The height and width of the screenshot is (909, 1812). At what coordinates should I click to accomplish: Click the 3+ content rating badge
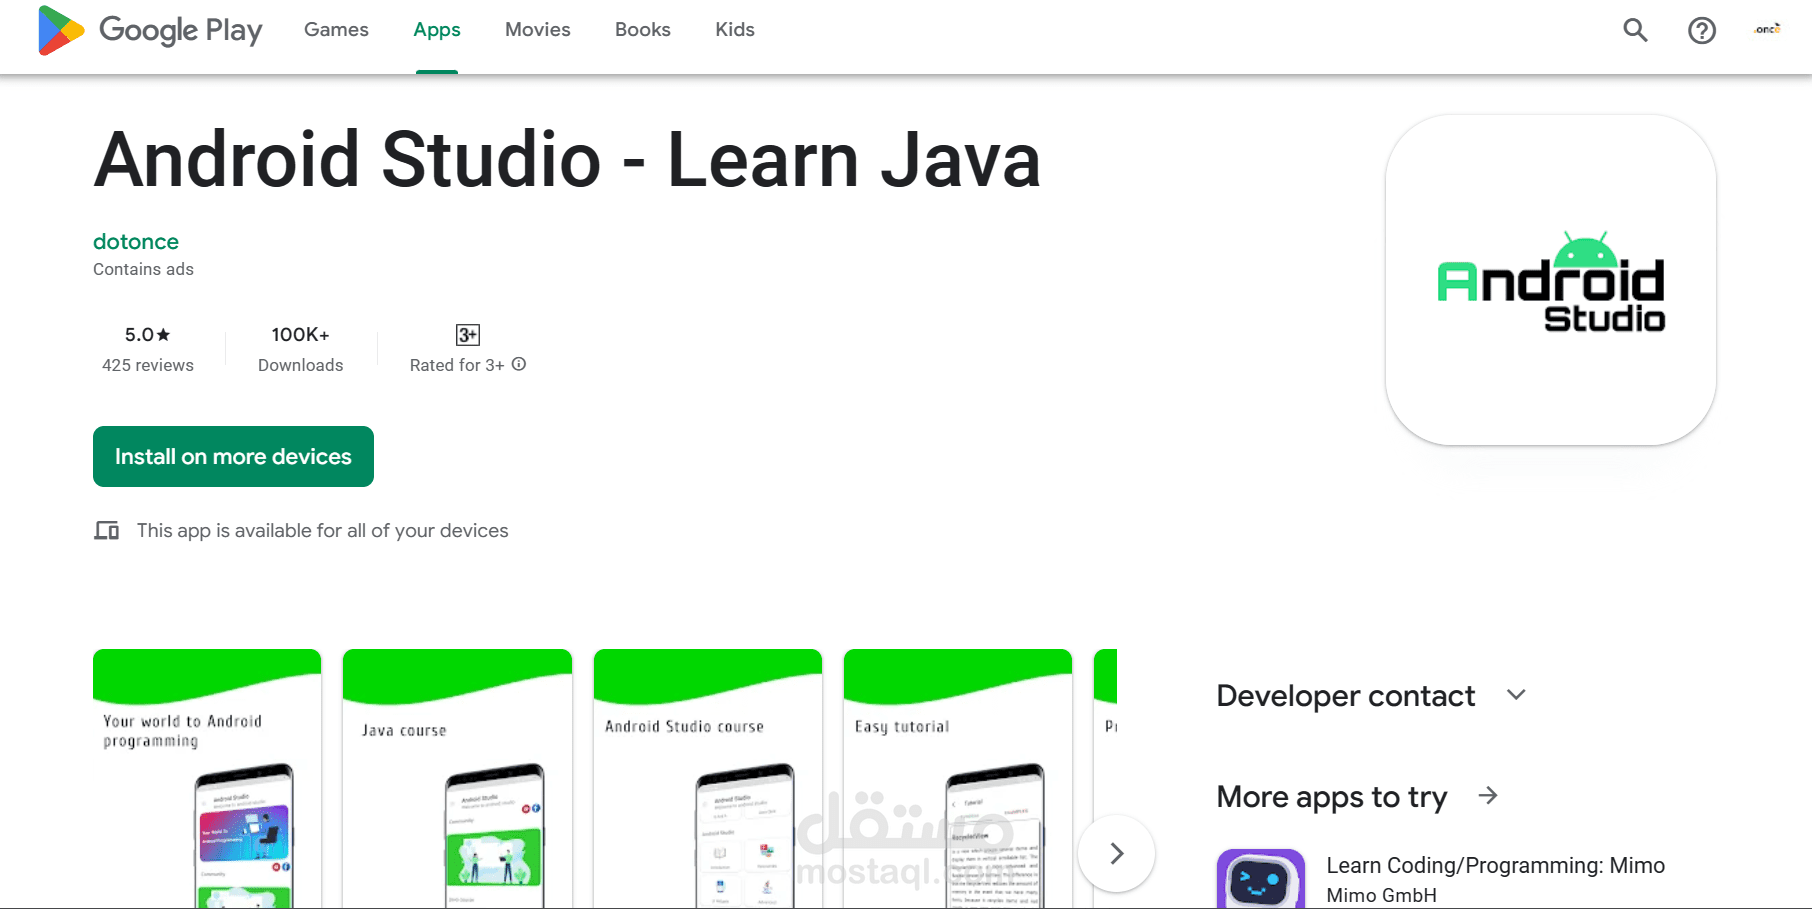[468, 335]
